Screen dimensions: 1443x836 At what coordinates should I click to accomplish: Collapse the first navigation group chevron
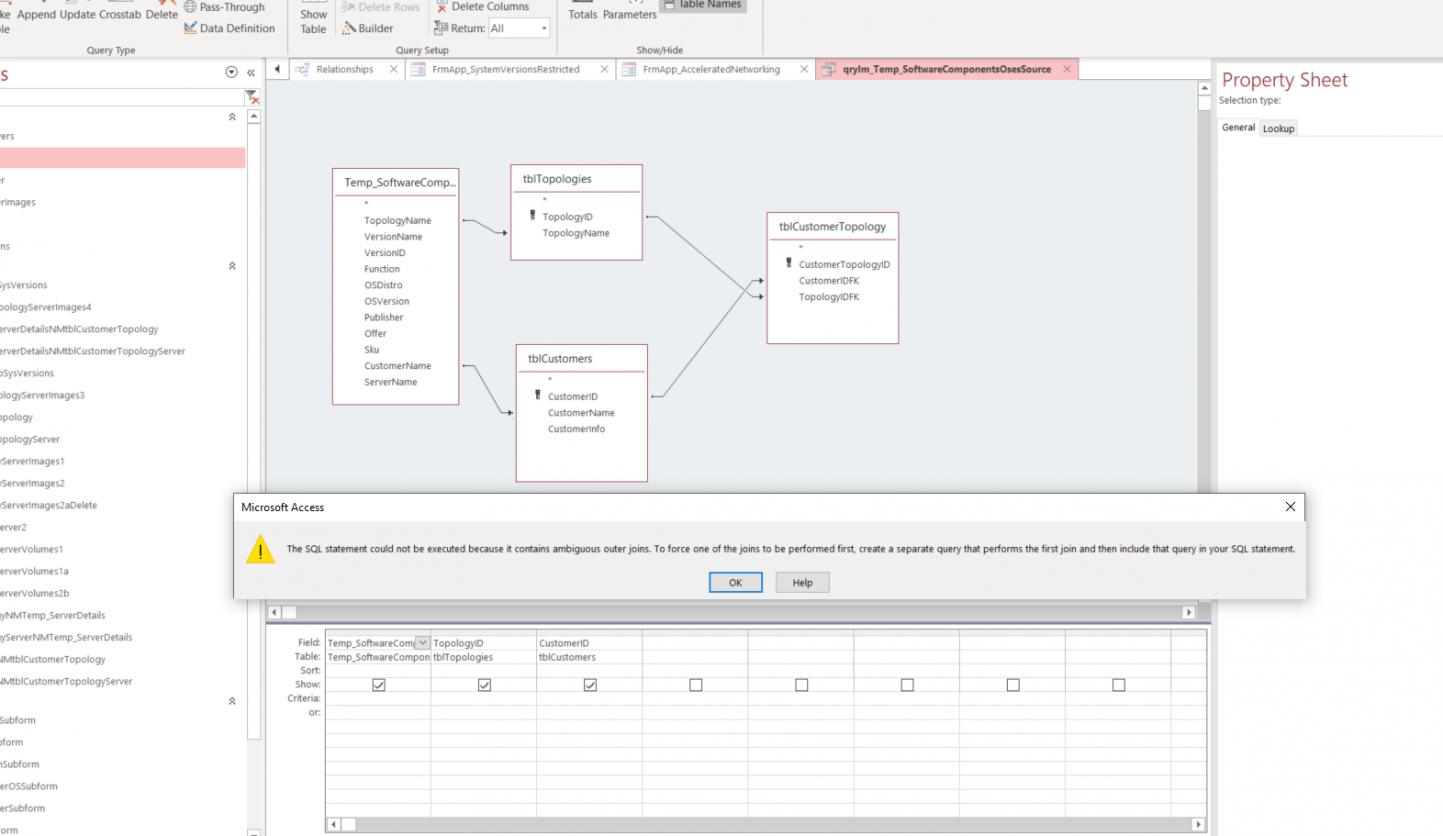coord(233,117)
